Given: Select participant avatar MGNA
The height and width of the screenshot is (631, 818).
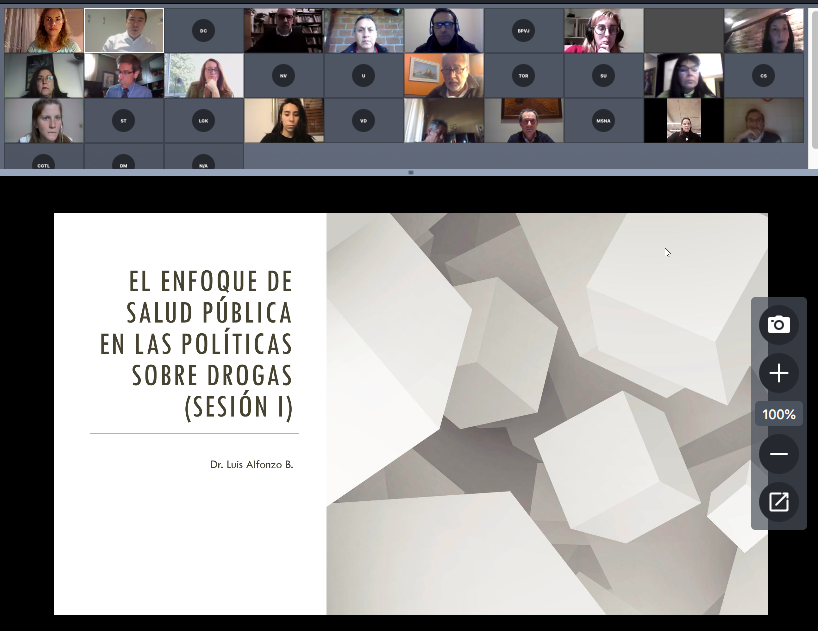Looking at the screenshot, I should click(x=603, y=121).
